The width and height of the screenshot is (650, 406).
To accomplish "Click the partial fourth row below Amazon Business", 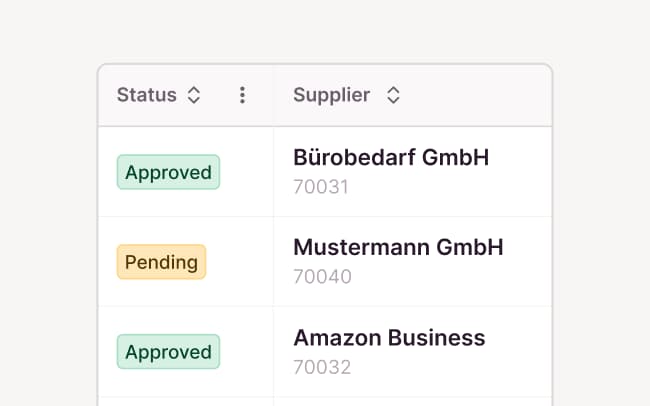I will (x=325, y=401).
